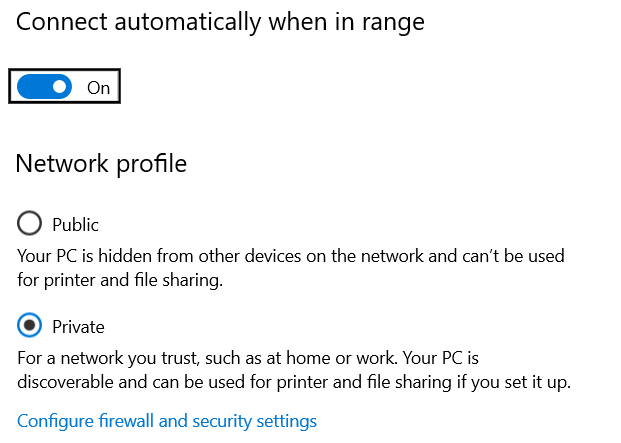Open Configure firewall and security settings
The image size is (621, 443).
[x=167, y=421]
